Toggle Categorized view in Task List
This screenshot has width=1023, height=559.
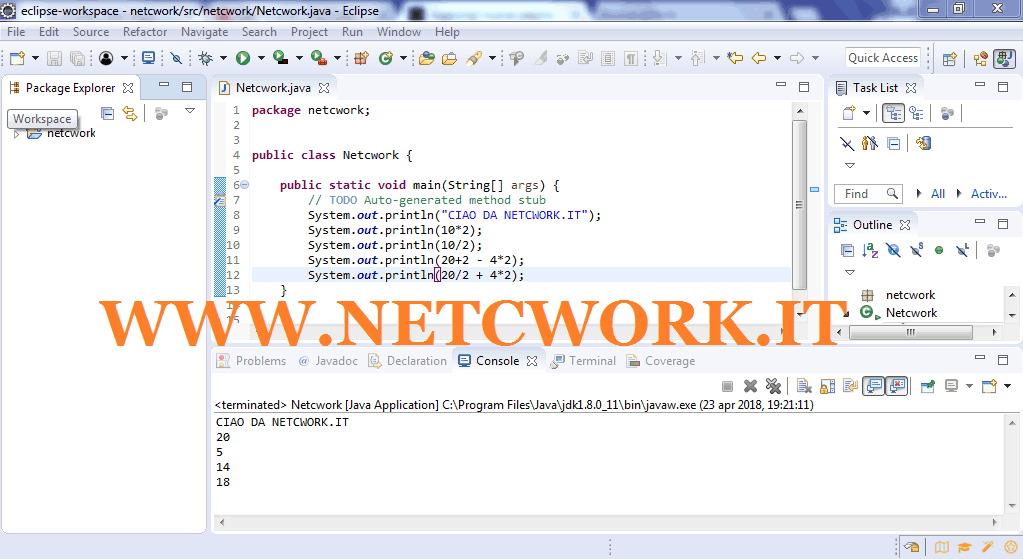(893, 113)
